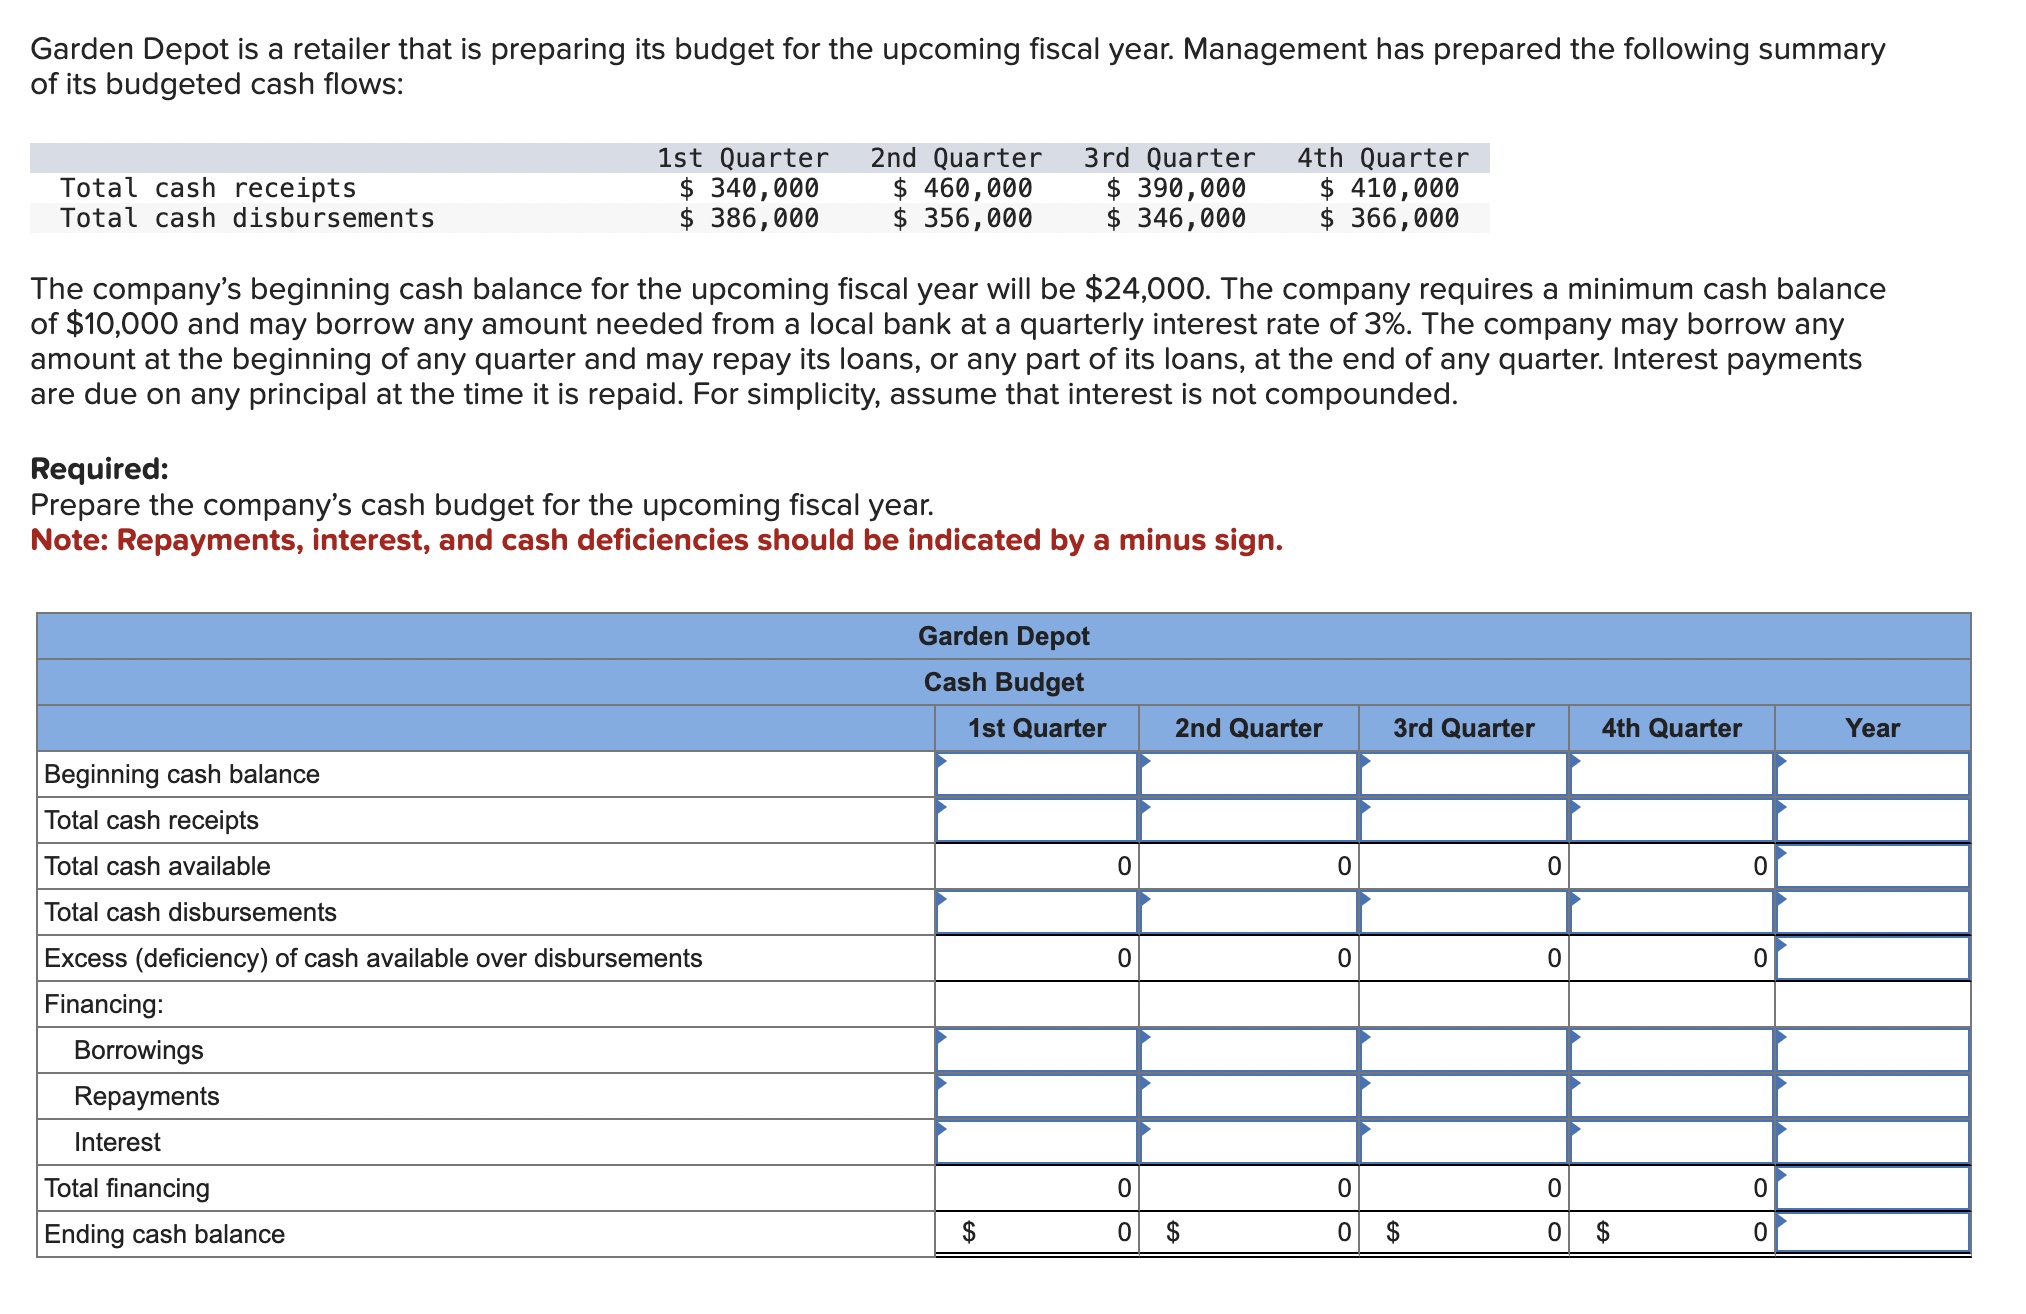Click 4th Quarter Beginning cash balance cell
This screenshot has height=1314, width=2026.
coord(1671,774)
